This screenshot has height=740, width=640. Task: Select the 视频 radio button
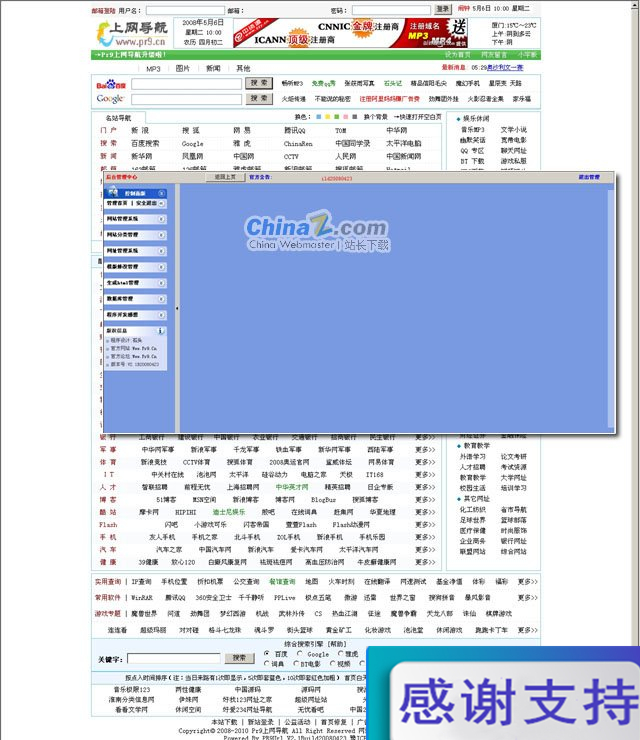pos(332,664)
